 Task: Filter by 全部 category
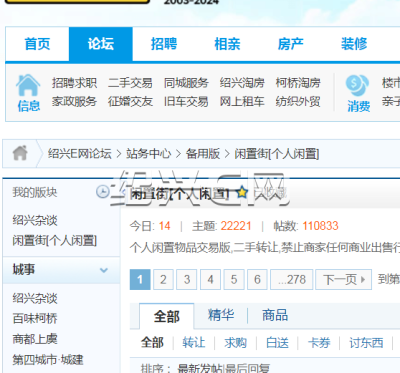click(152, 343)
